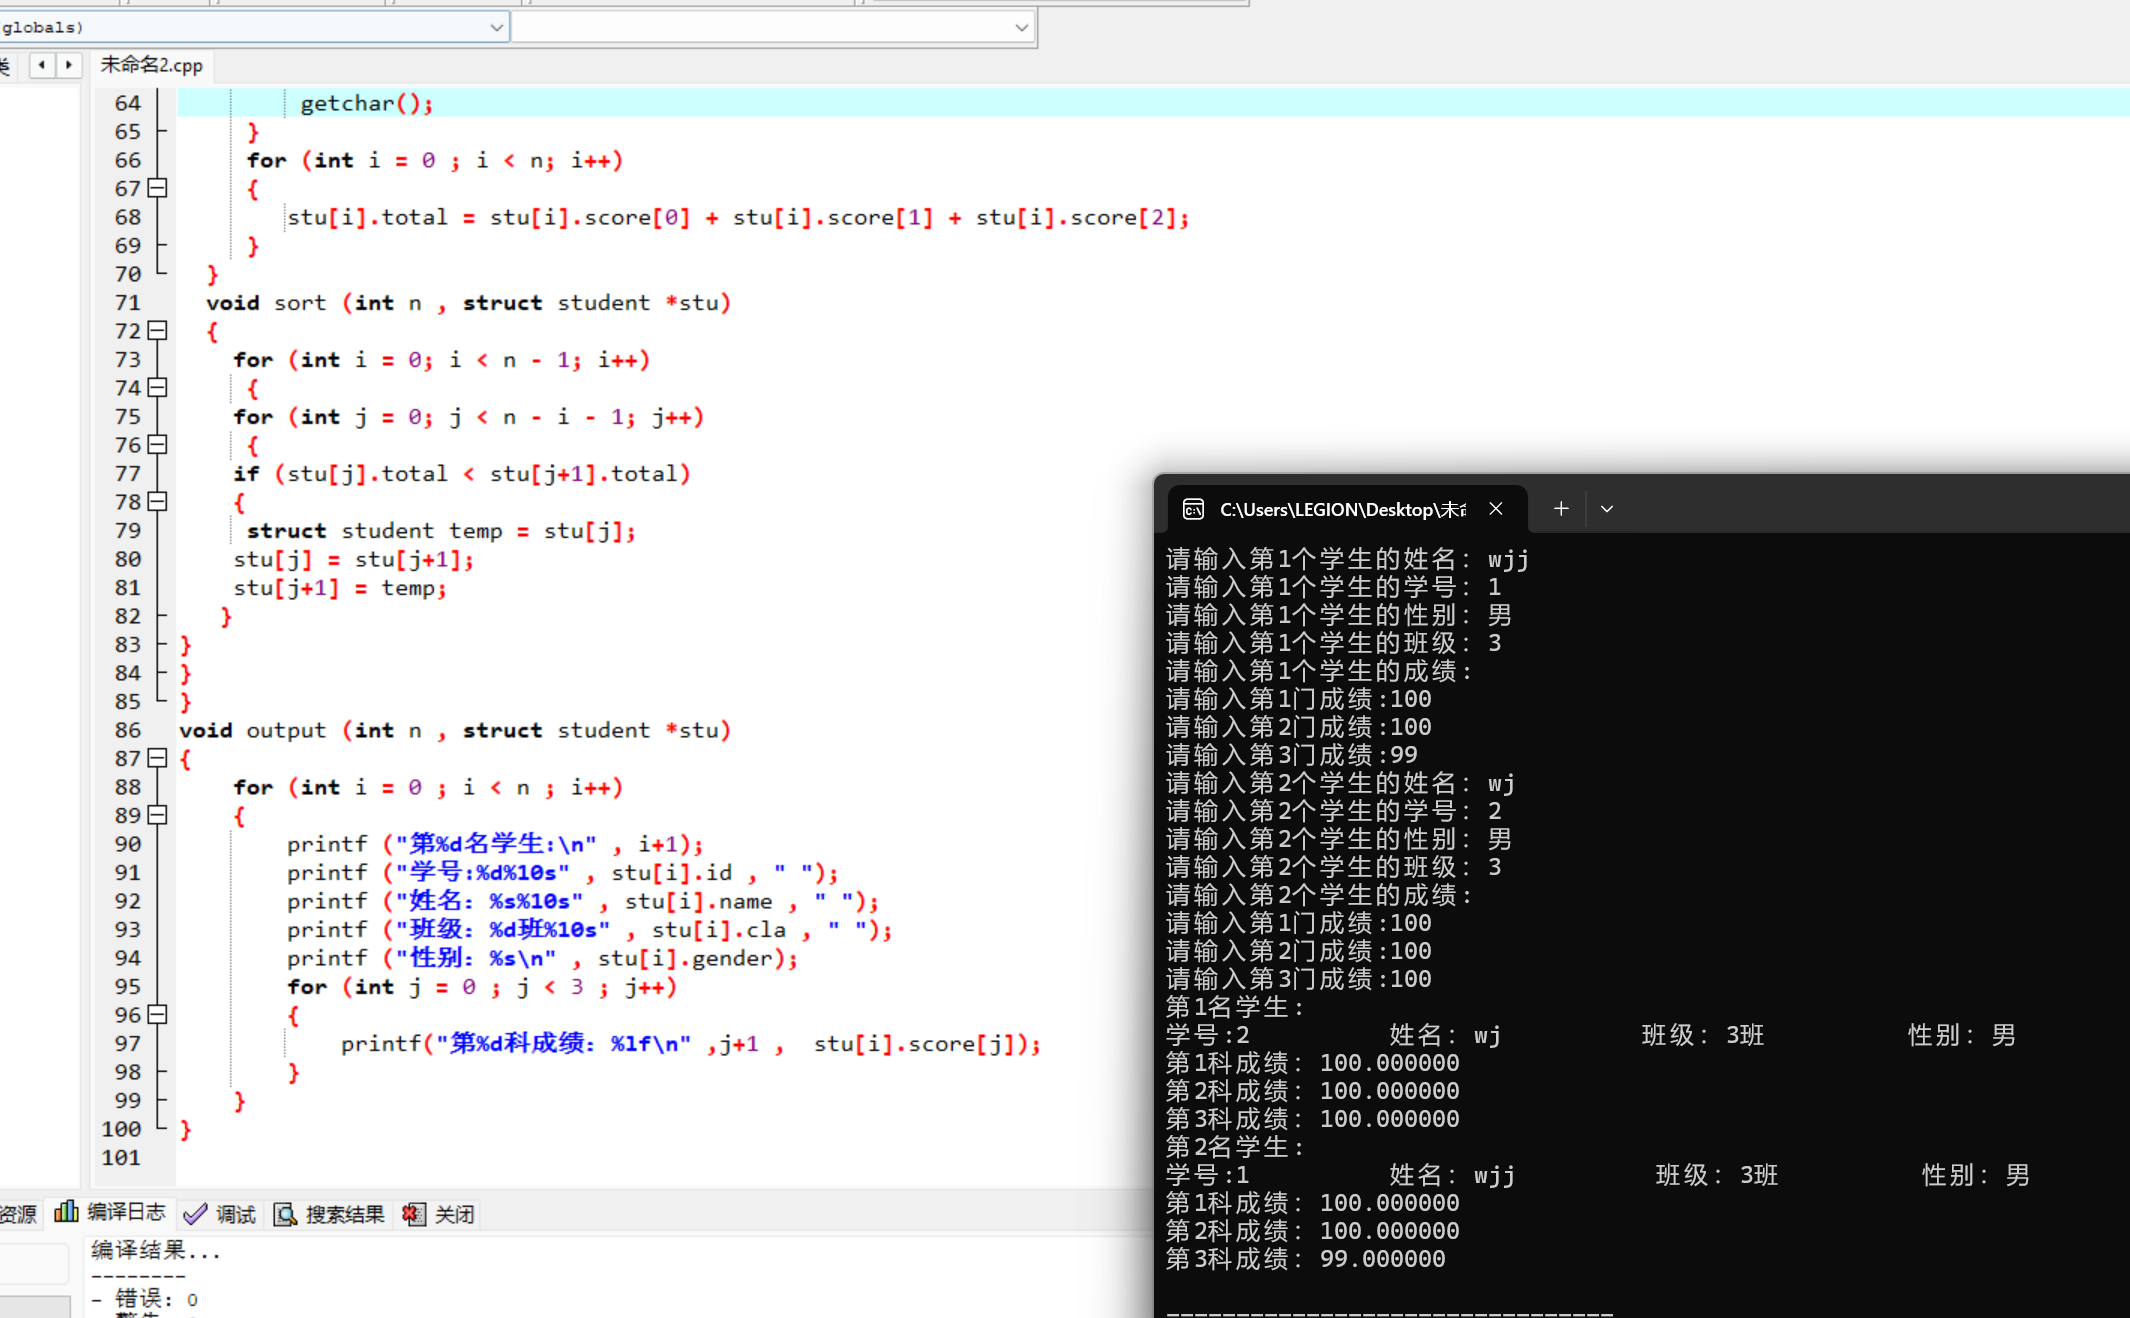2130x1318 pixels.
Task: Add a new terminal tab
Action: pos(1561,509)
